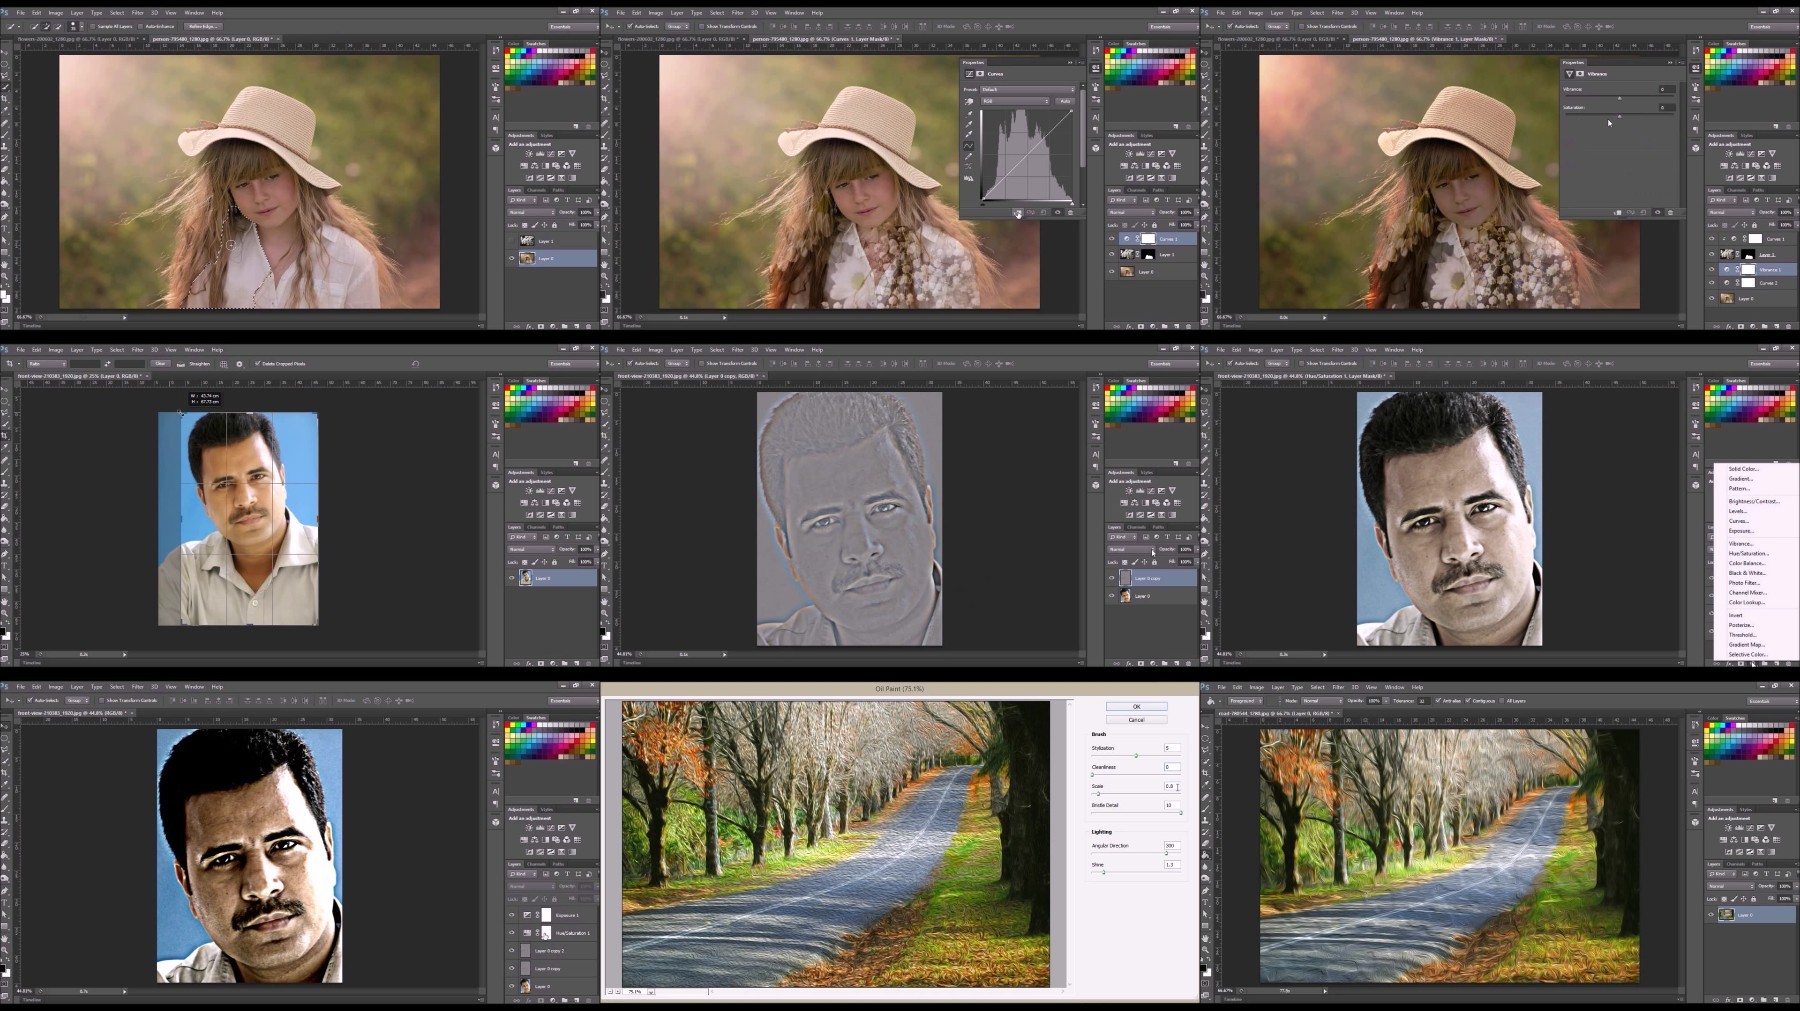
Task: Select Brush tool in Exposure 1 layers window
Action: click(x=5, y=808)
